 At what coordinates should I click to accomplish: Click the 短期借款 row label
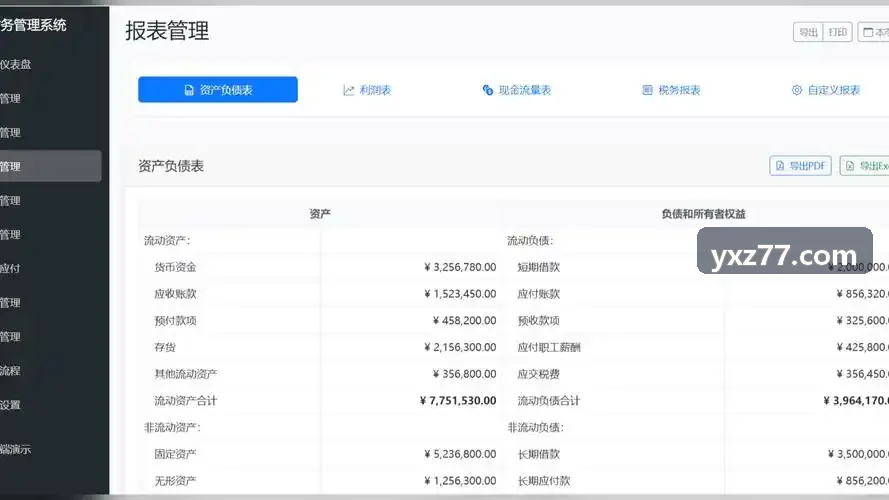tap(539, 267)
